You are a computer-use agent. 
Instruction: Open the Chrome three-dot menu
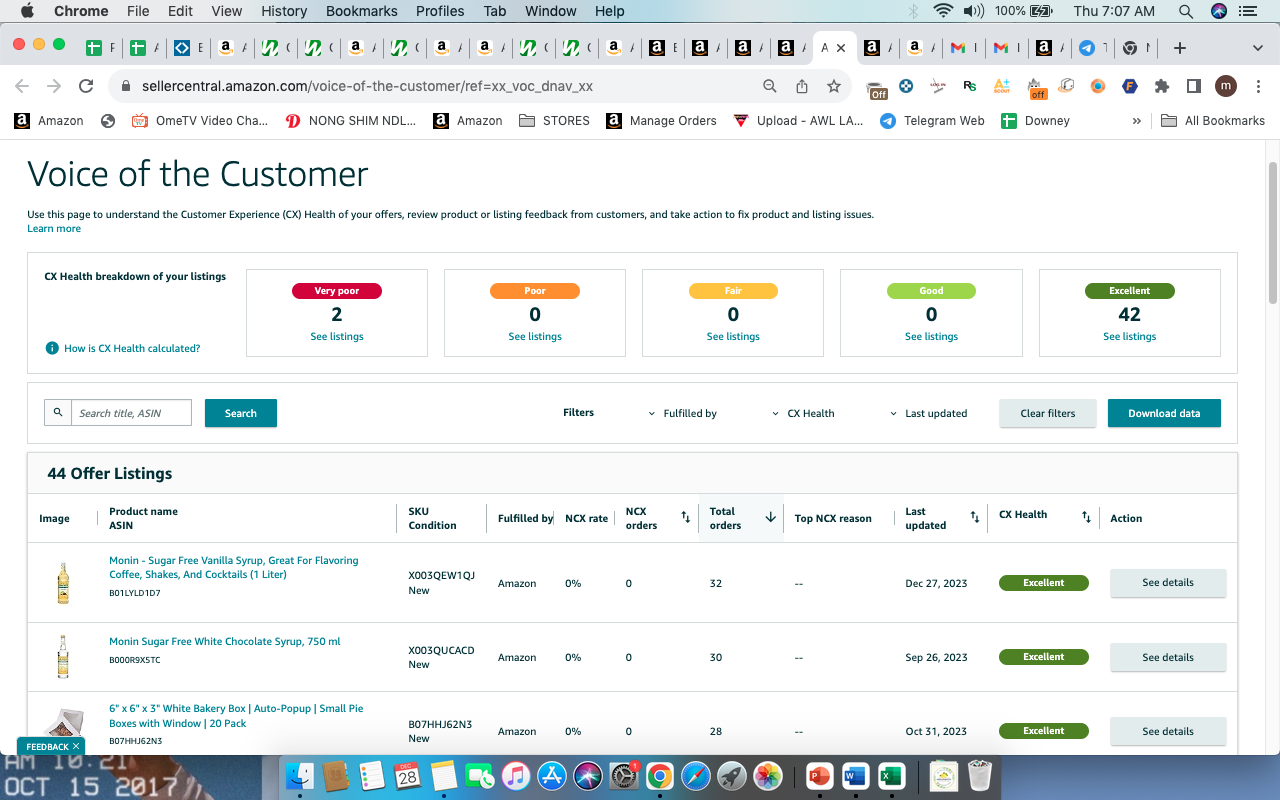[x=1257, y=86]
